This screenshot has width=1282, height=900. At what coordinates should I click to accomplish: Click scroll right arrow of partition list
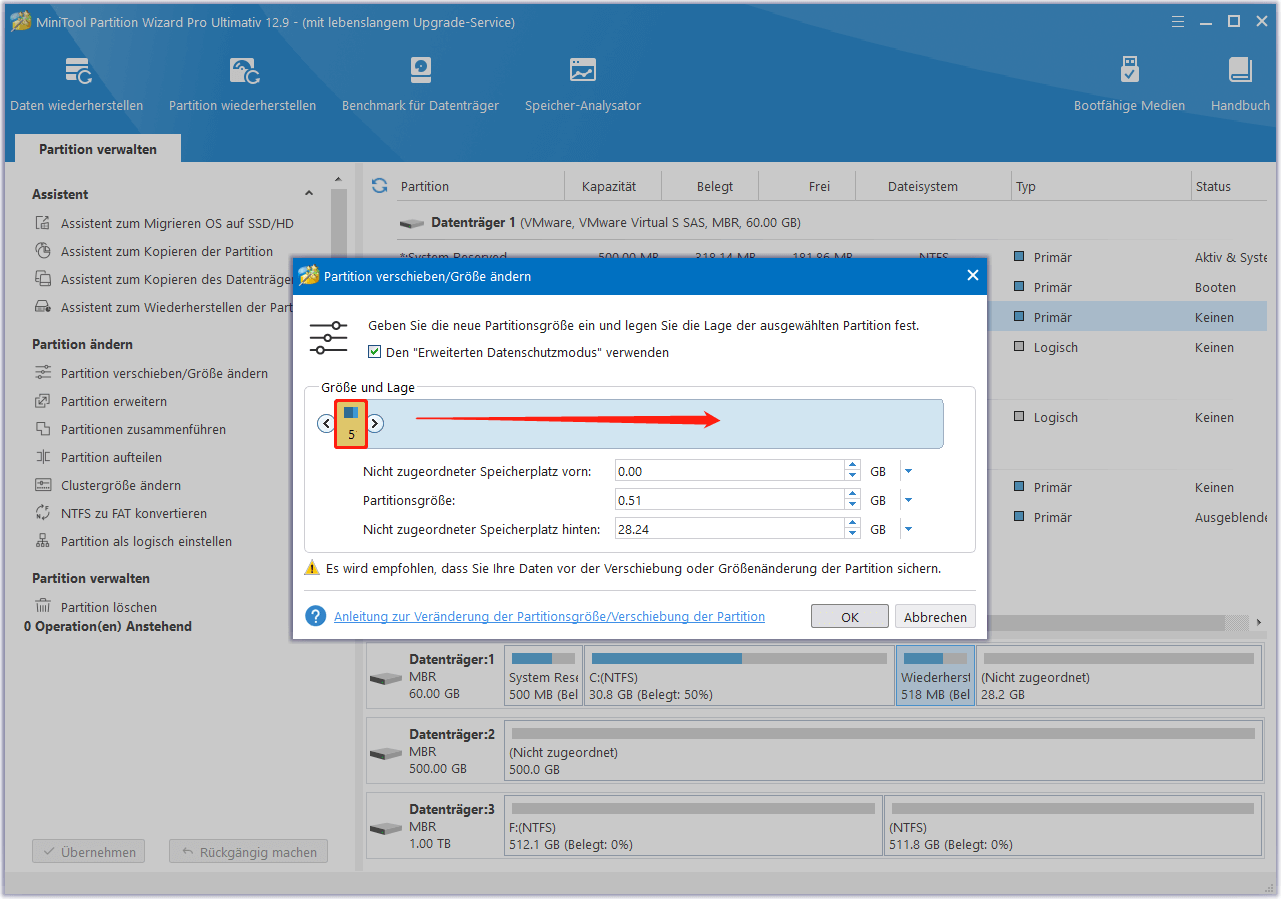(1259, 623)
